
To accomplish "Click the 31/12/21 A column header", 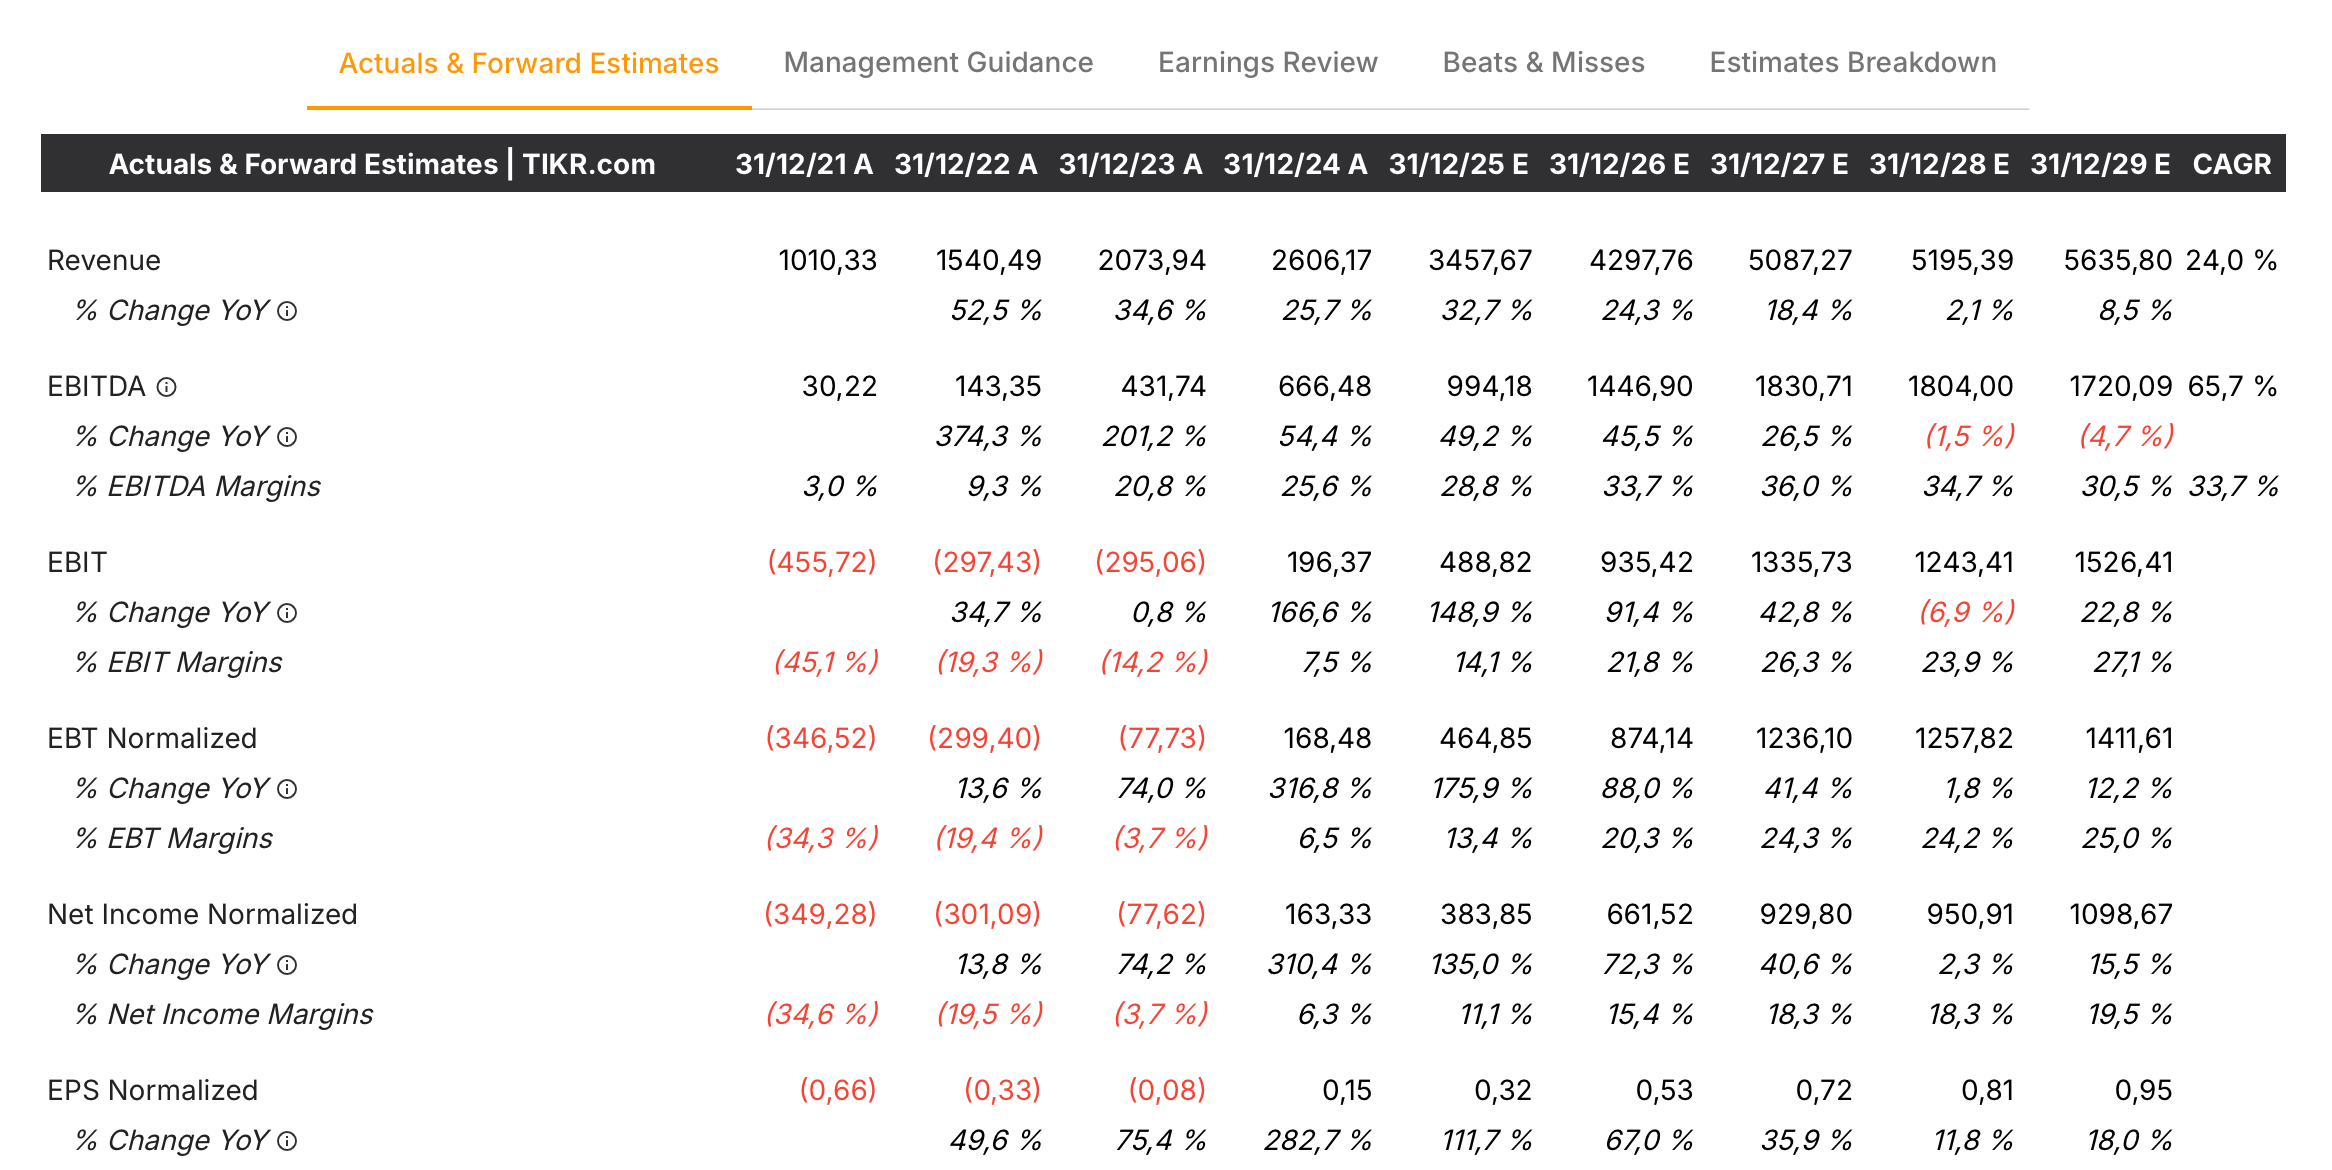I will (803, 164).
